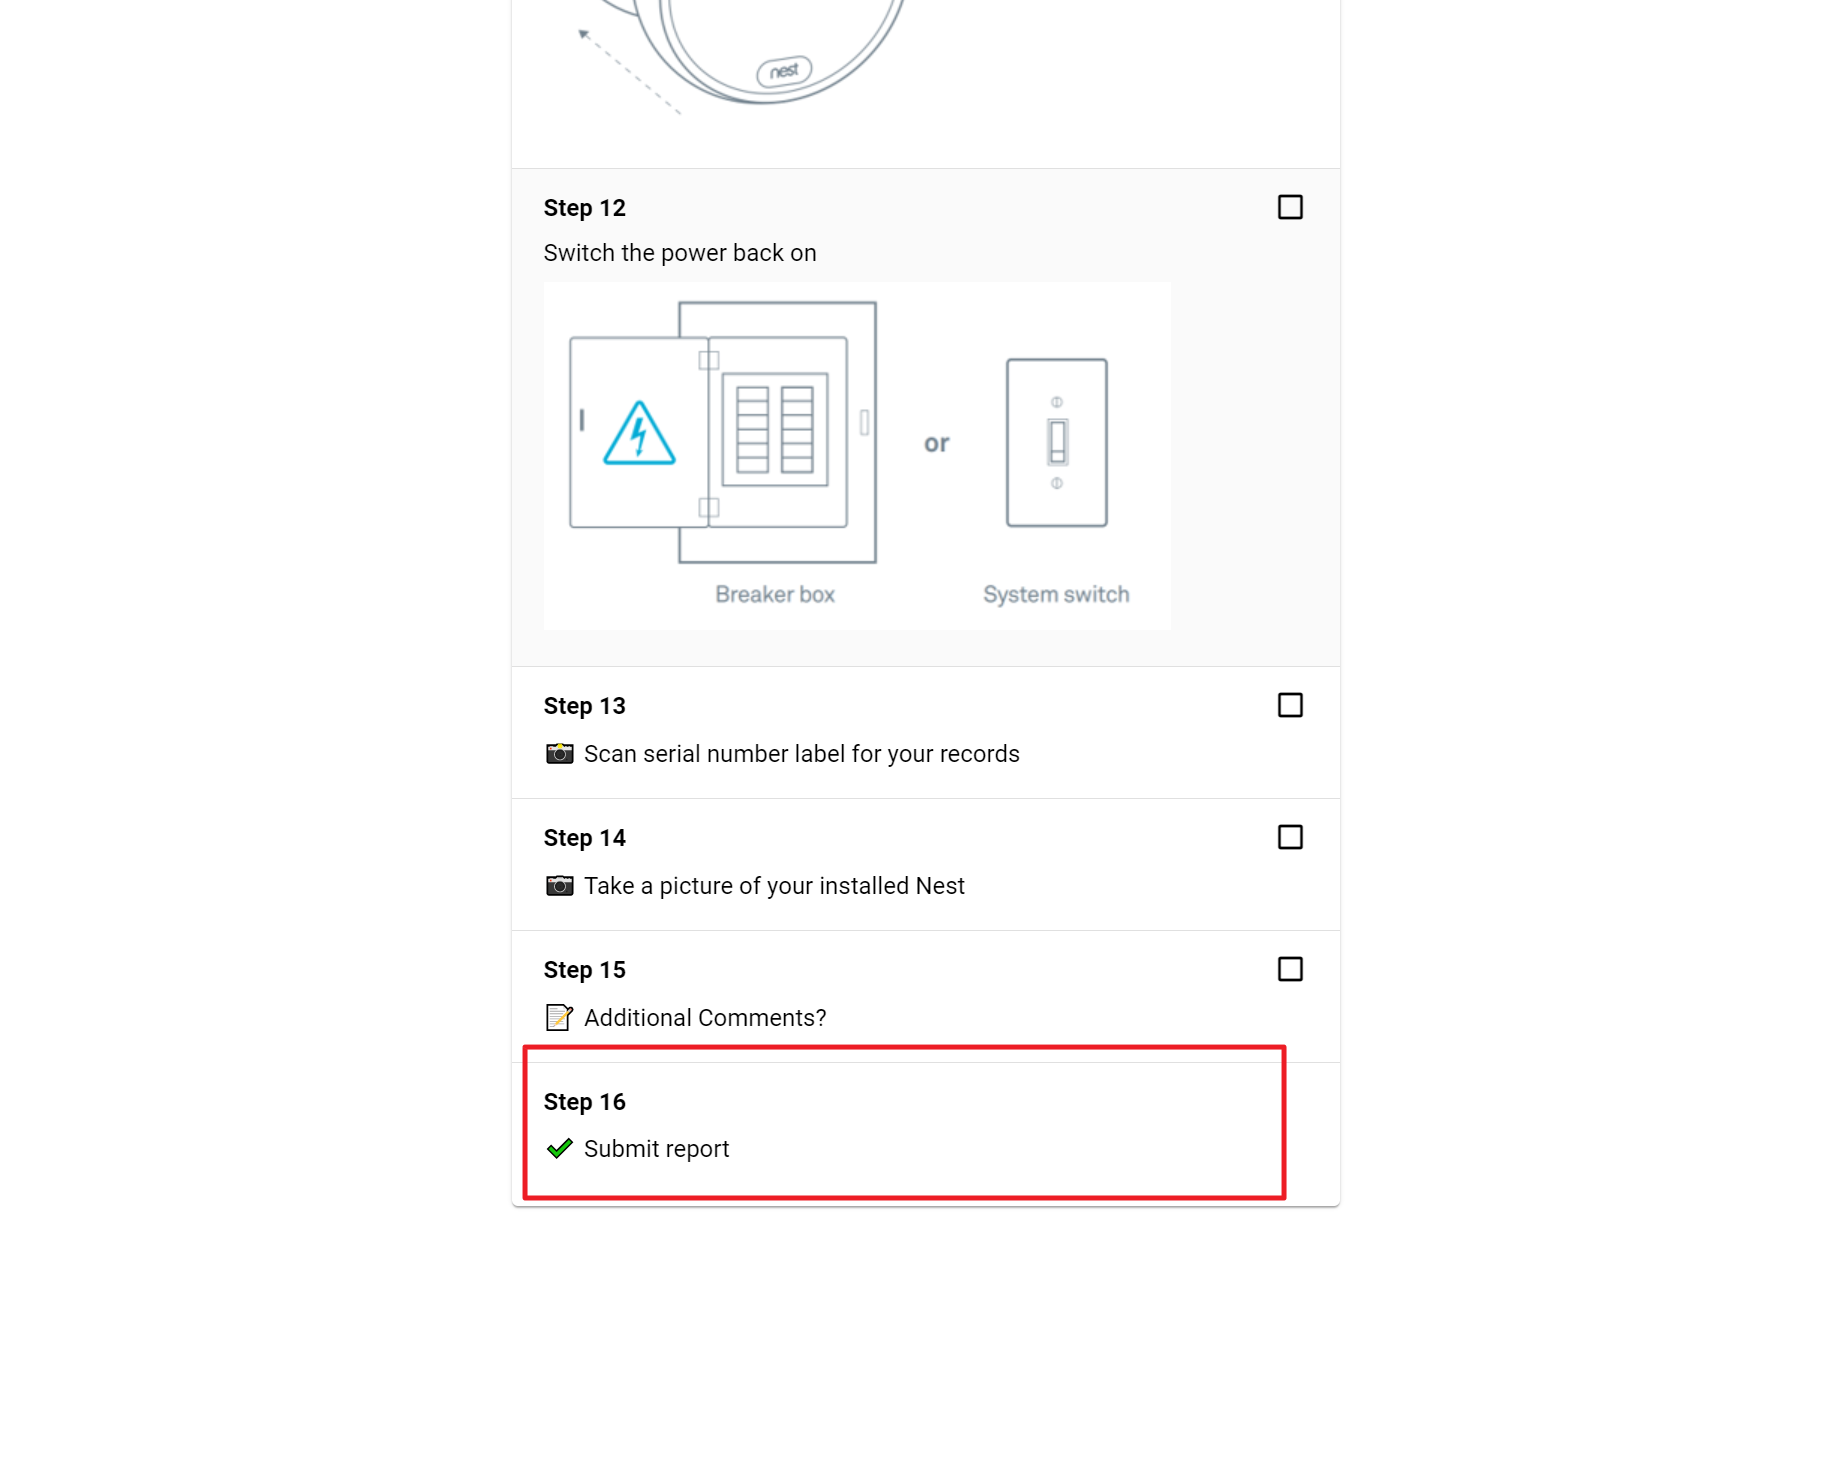Click the Step 12 heading

(584, 208)
